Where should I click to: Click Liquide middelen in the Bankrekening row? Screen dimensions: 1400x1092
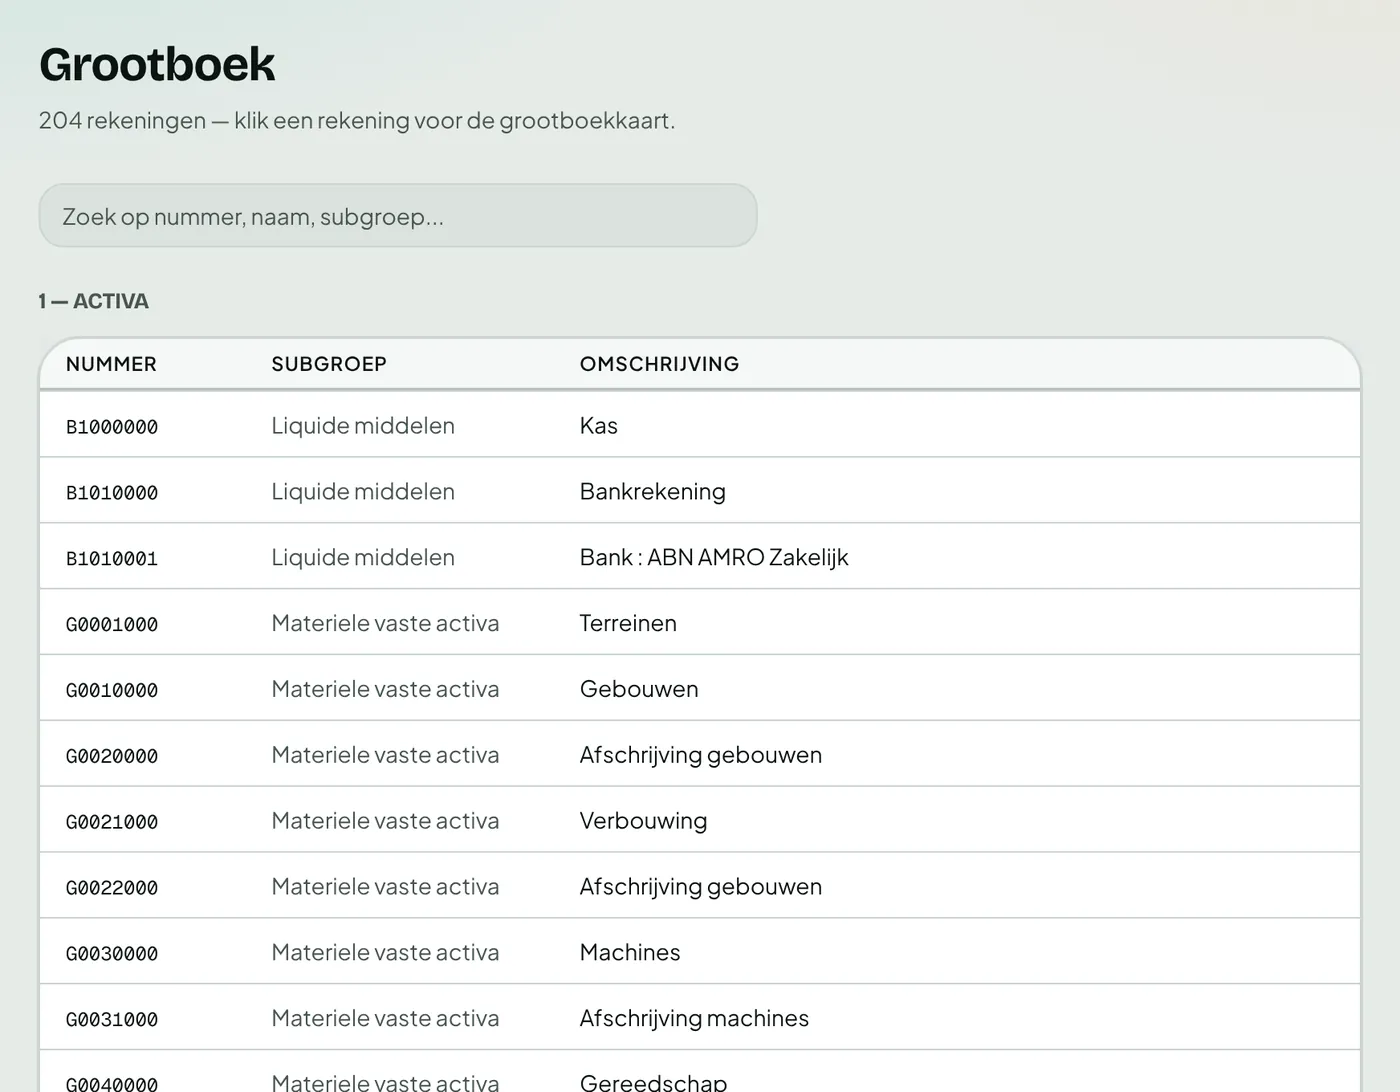[363, 491]
